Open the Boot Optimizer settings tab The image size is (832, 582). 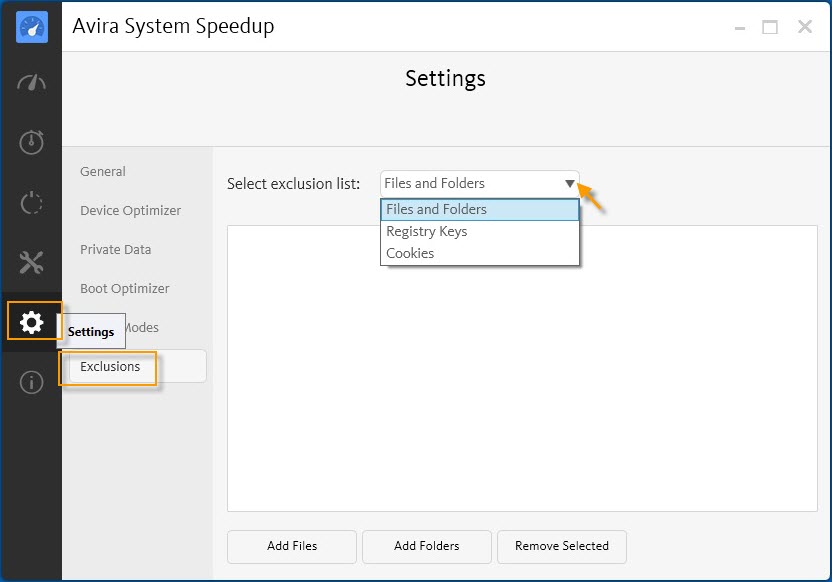pos(125,289)
